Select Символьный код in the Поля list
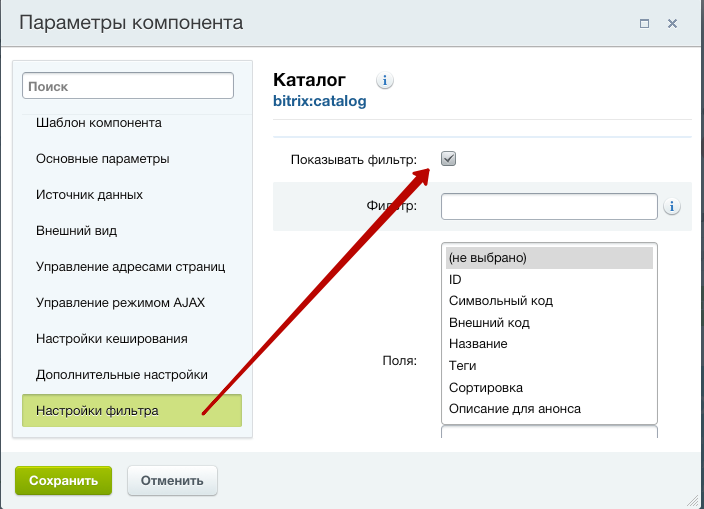Image resolution: width=704 pixels, height=509 pixels. (x=501, y=301)
